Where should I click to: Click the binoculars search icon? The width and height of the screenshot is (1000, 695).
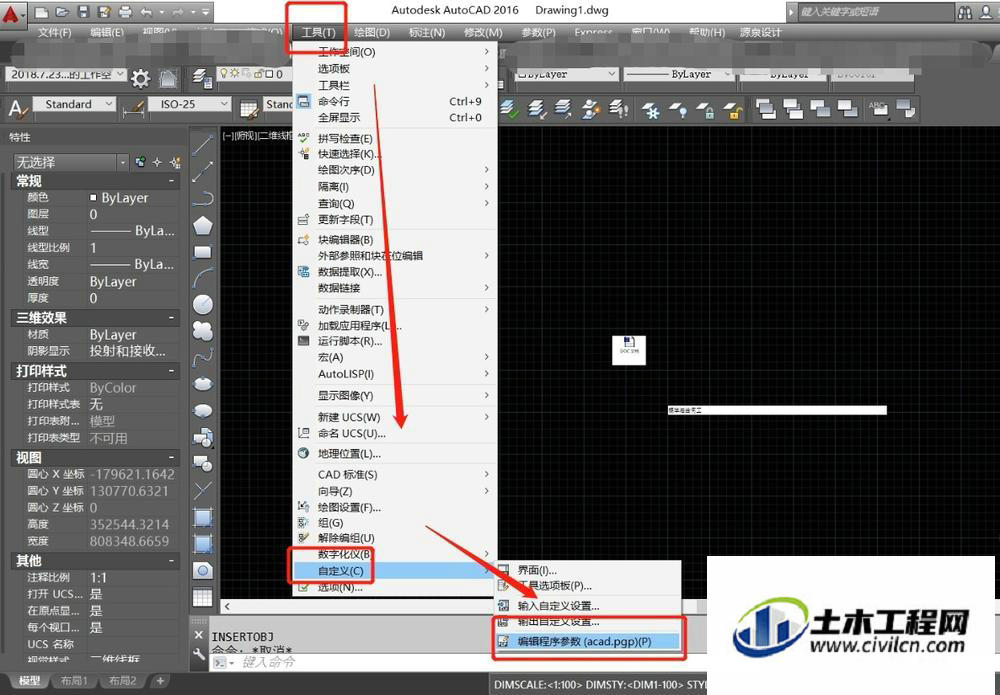(965, 12)
